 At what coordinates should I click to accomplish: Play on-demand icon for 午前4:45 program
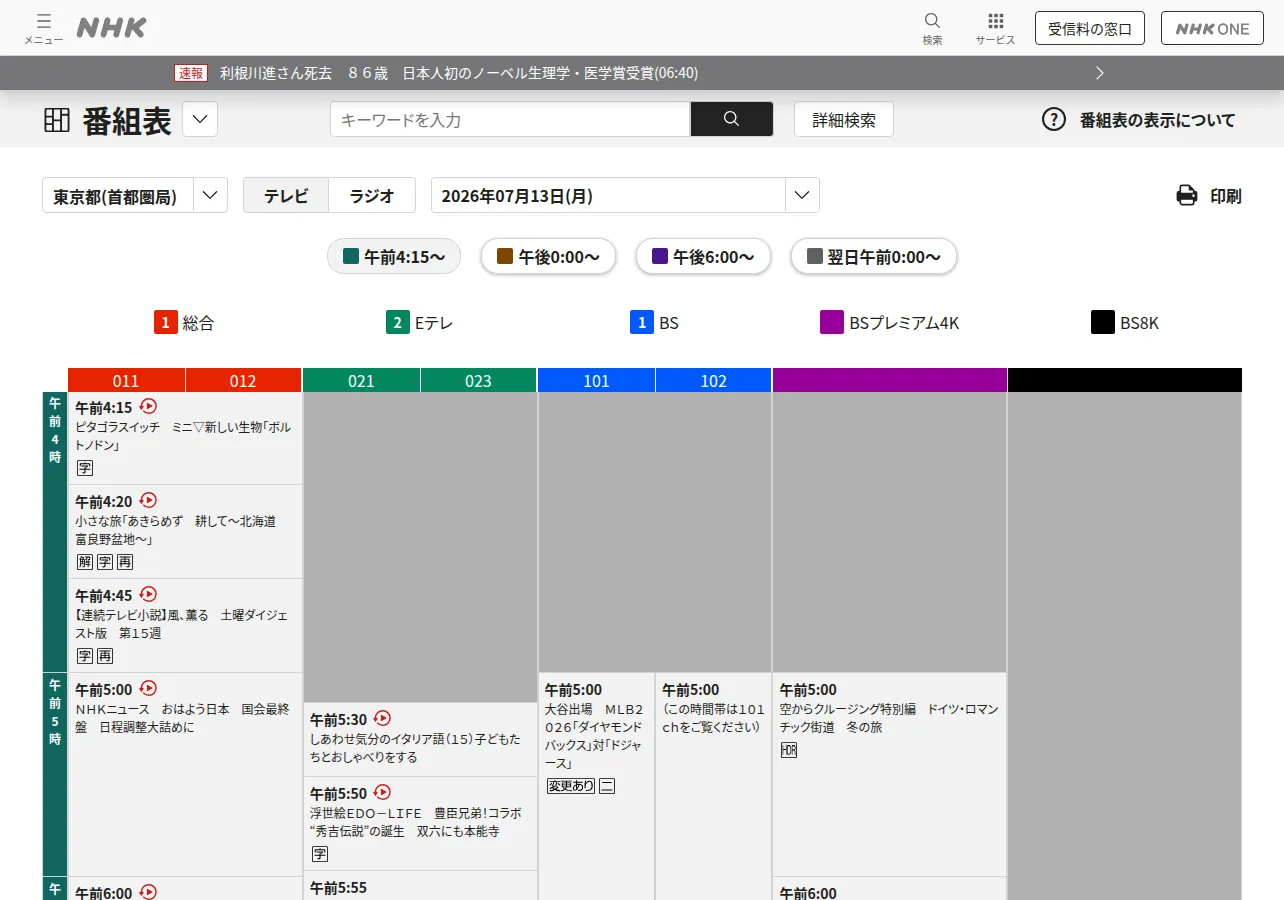click(x=148, y=594)
